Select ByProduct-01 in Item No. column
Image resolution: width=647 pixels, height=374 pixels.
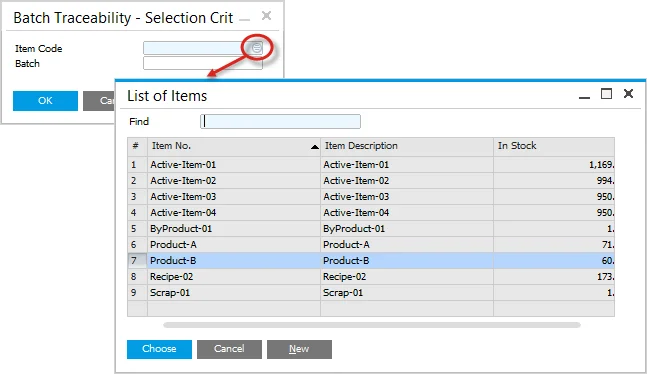tap(234, 229)
